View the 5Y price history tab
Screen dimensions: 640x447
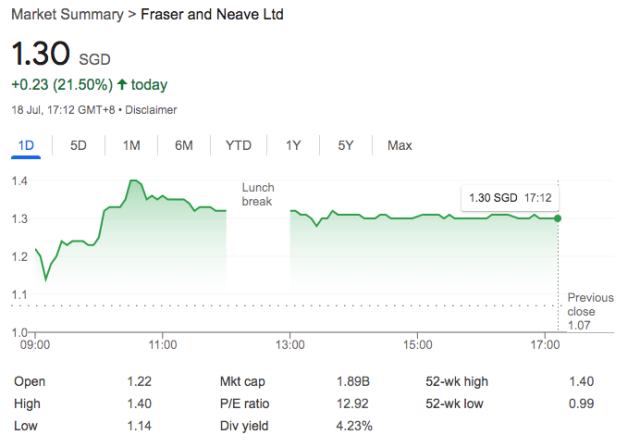point(345,146)
